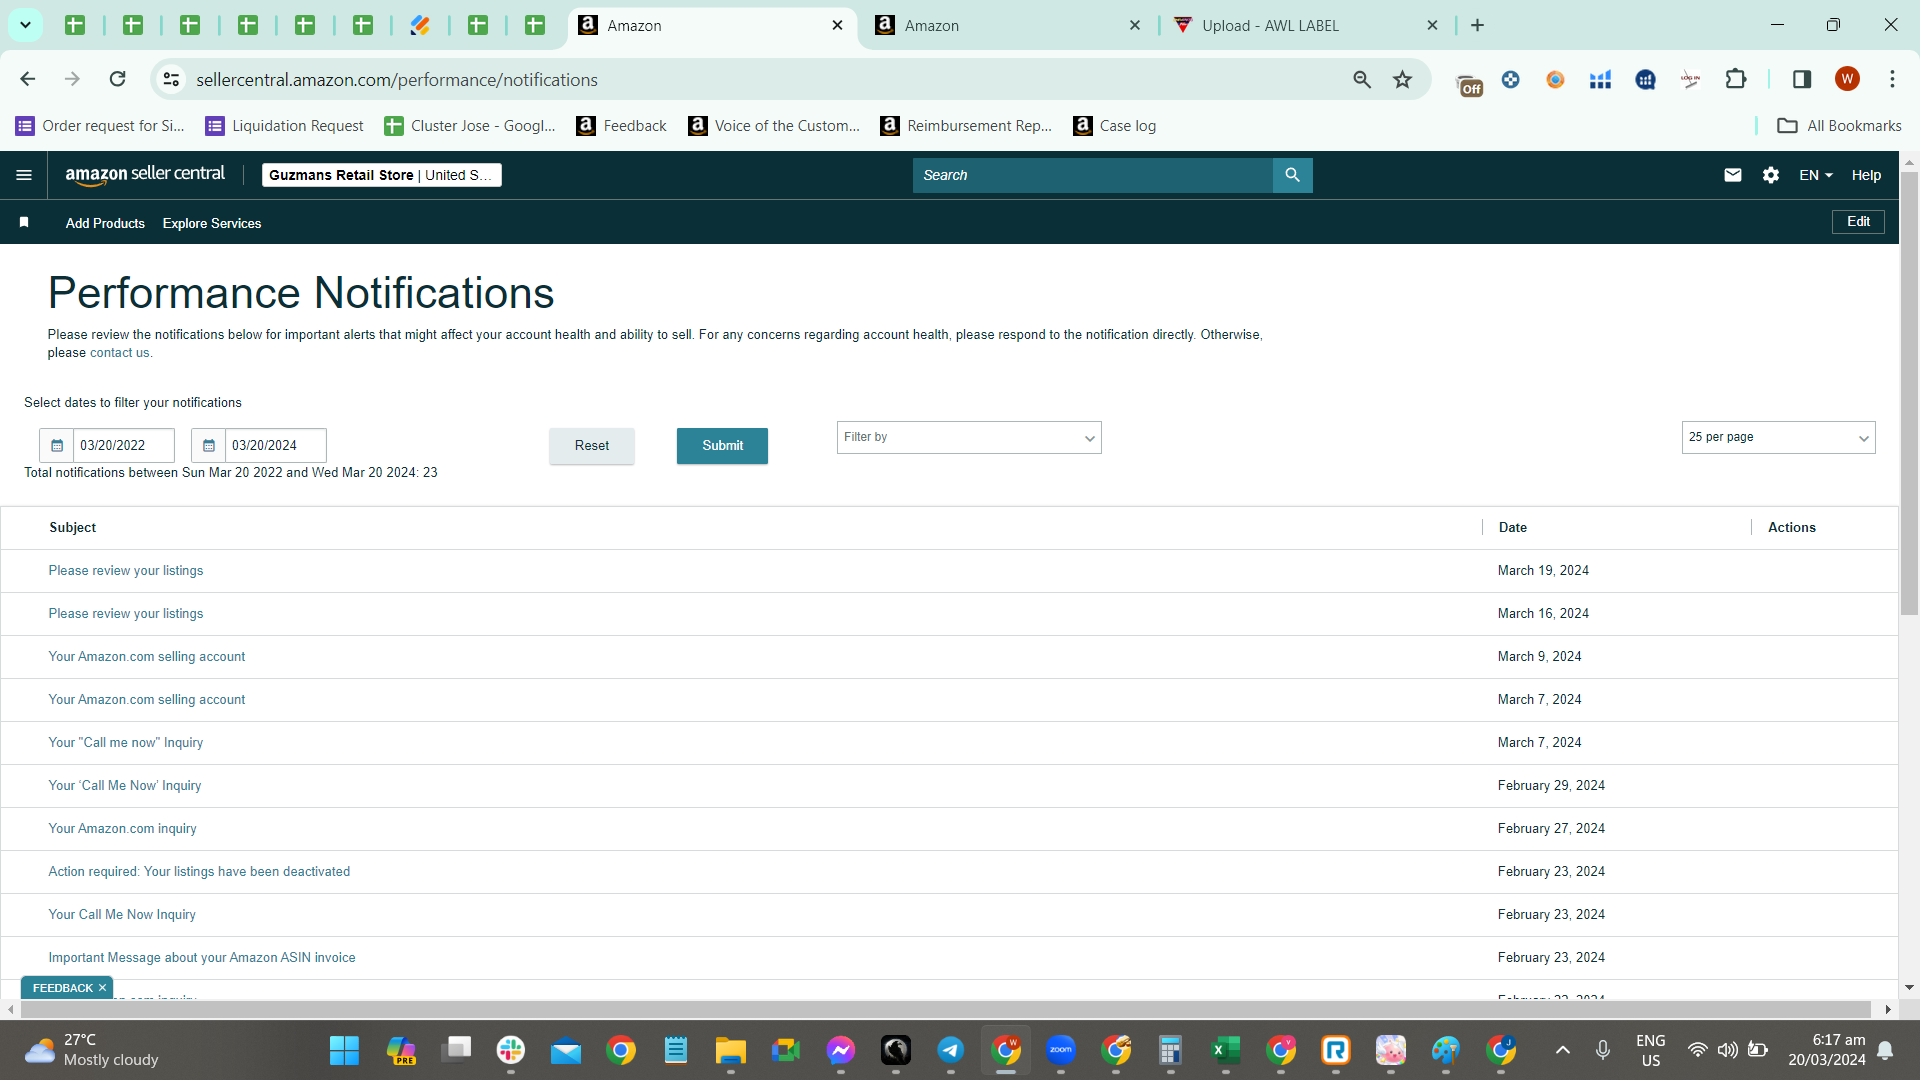Open the Your Amazon.com inquiry notification
The height and width of the screenshot is (1080, 1920).
click(123, 829)
